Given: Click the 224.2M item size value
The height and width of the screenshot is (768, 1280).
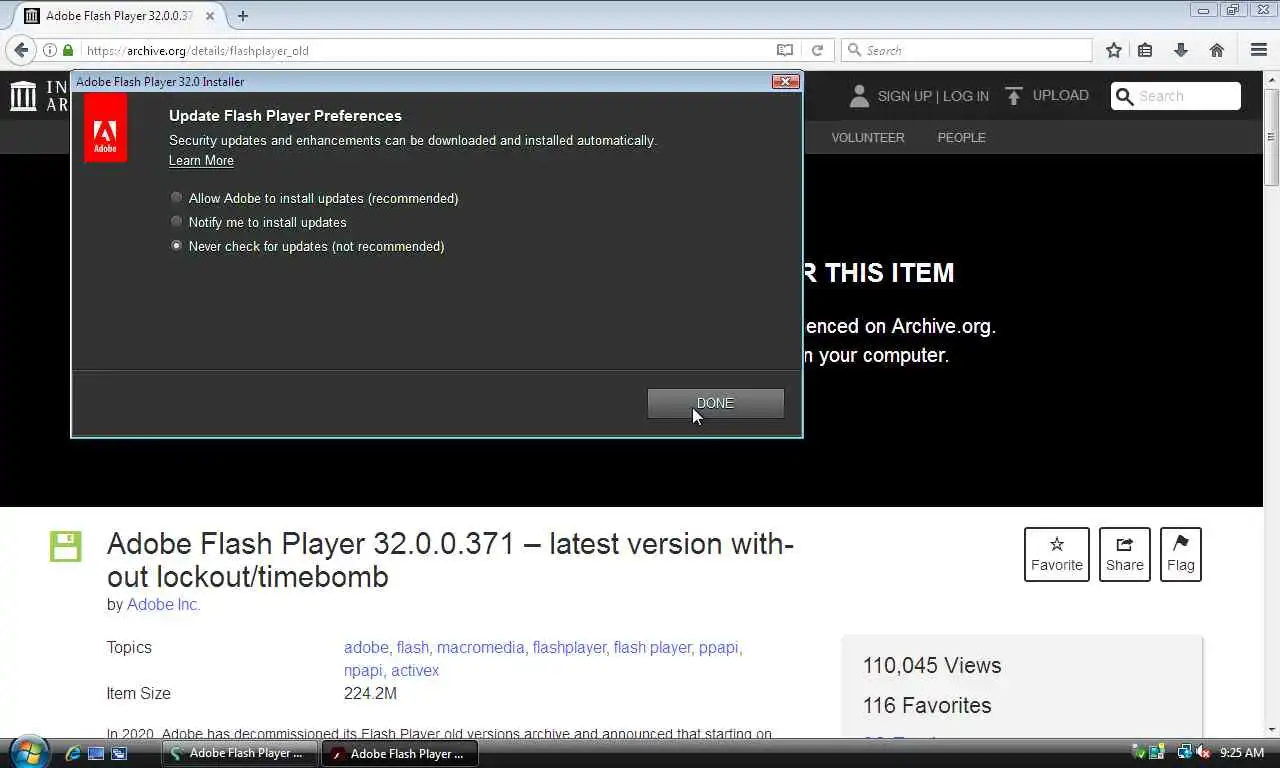Looking at the screenshot, I should tap(370, 693).
